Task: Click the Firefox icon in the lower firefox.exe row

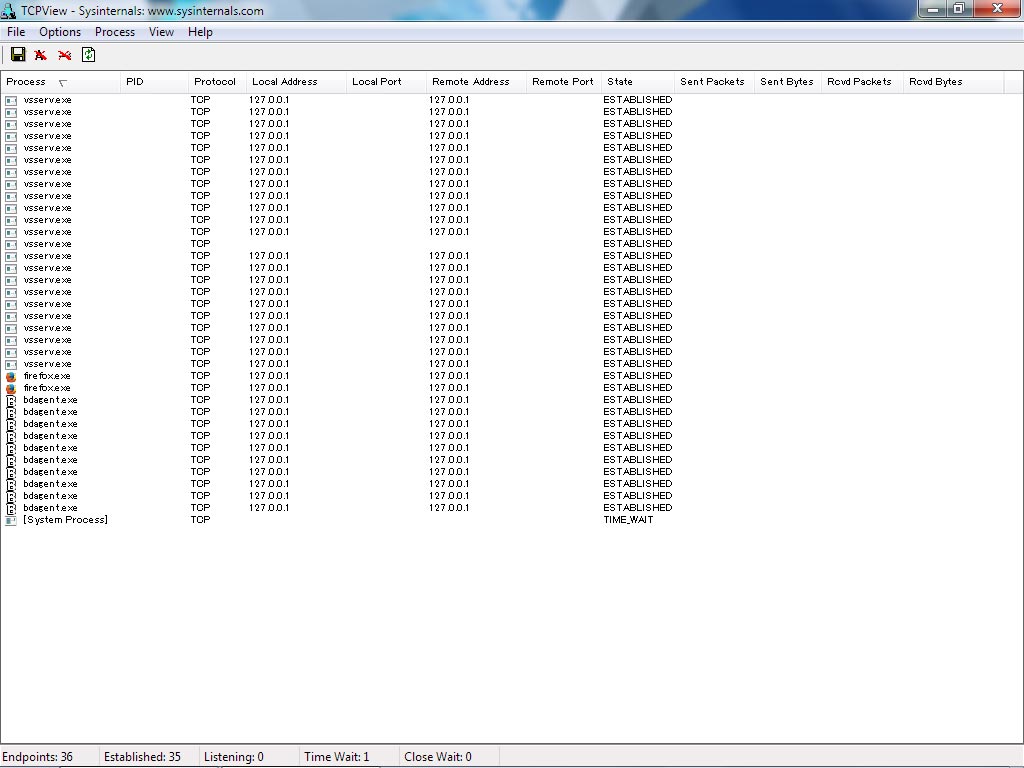Action: [x=10, y=389]
